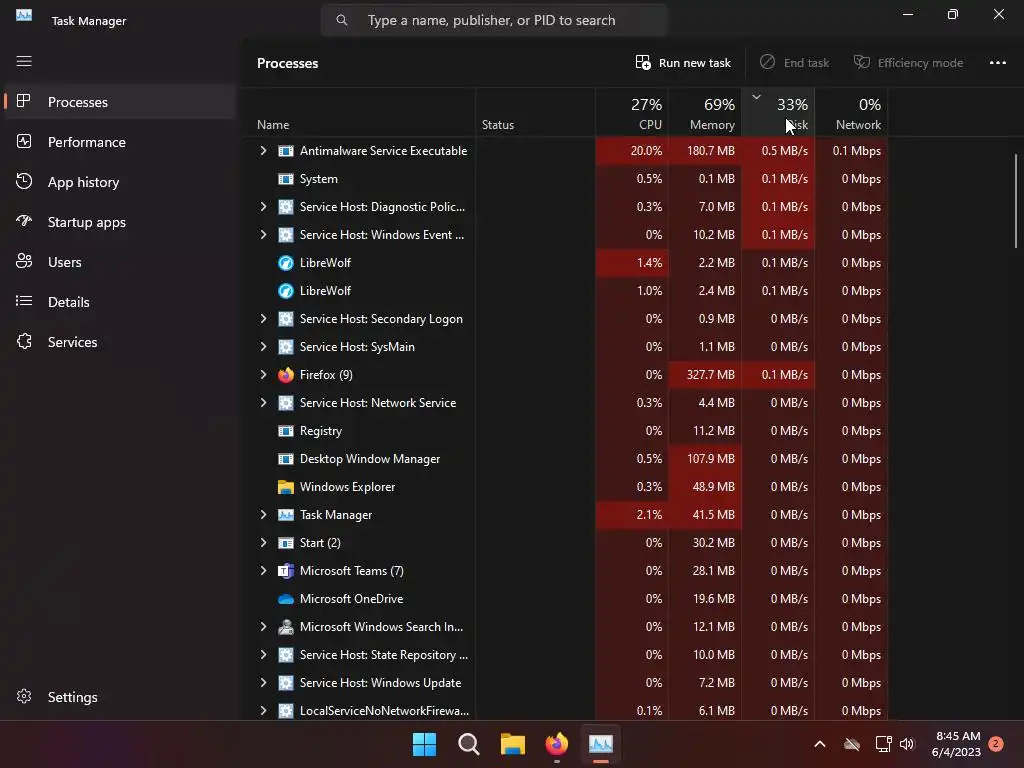The width and height of the screenshot is (1024, 768).
Task: Sort by the CPU column header
Action: click(632, 112)
